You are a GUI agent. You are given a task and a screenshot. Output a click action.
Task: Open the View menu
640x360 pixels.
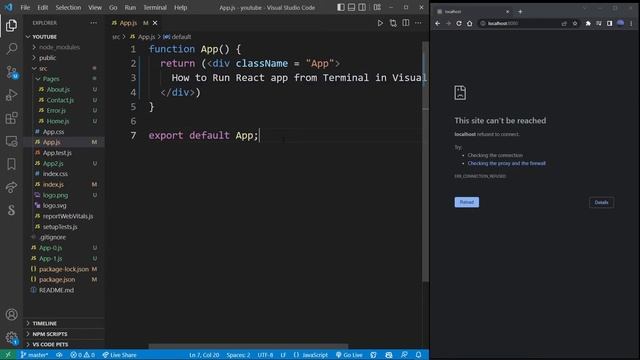[95, 7]
